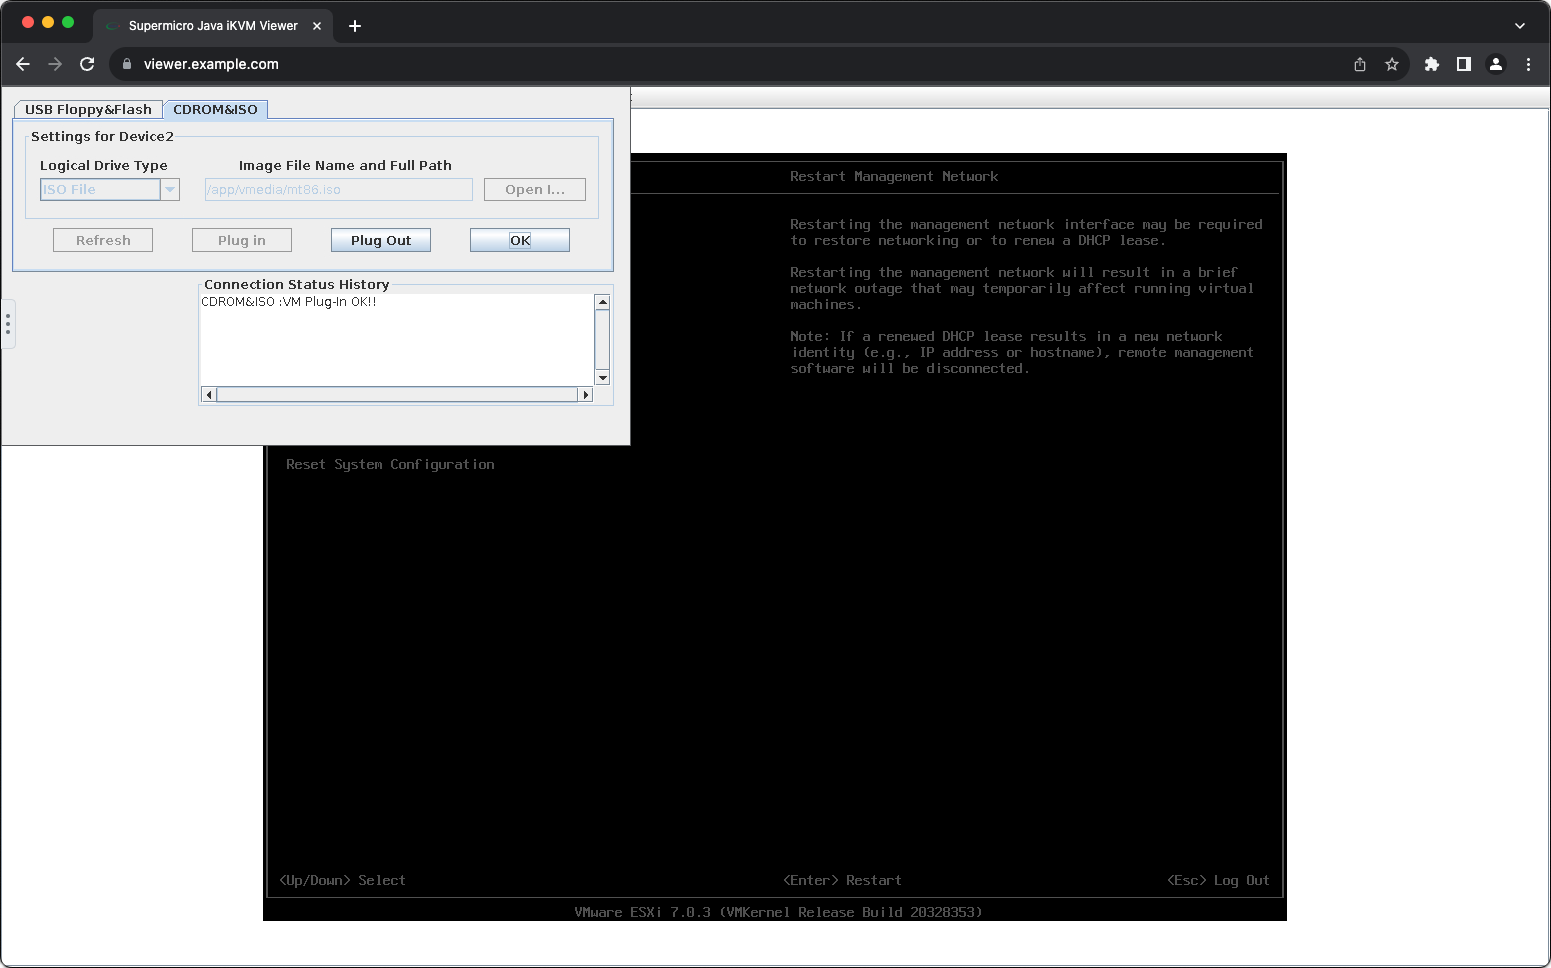Click the browser back arrow icon

point(23,64)
